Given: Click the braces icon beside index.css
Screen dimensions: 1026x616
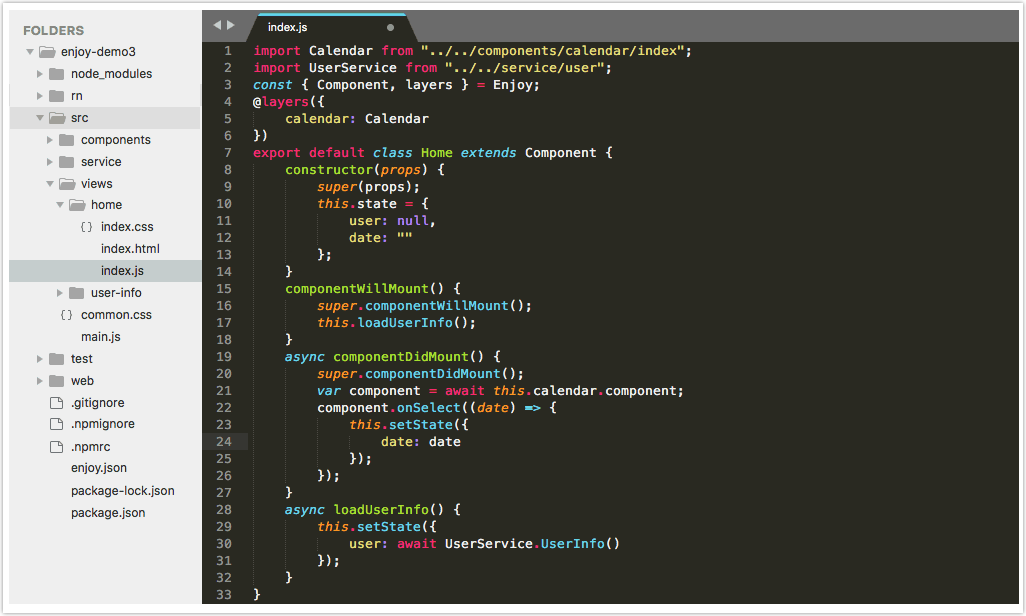Looking at the screenshot, I should (86, 227).
